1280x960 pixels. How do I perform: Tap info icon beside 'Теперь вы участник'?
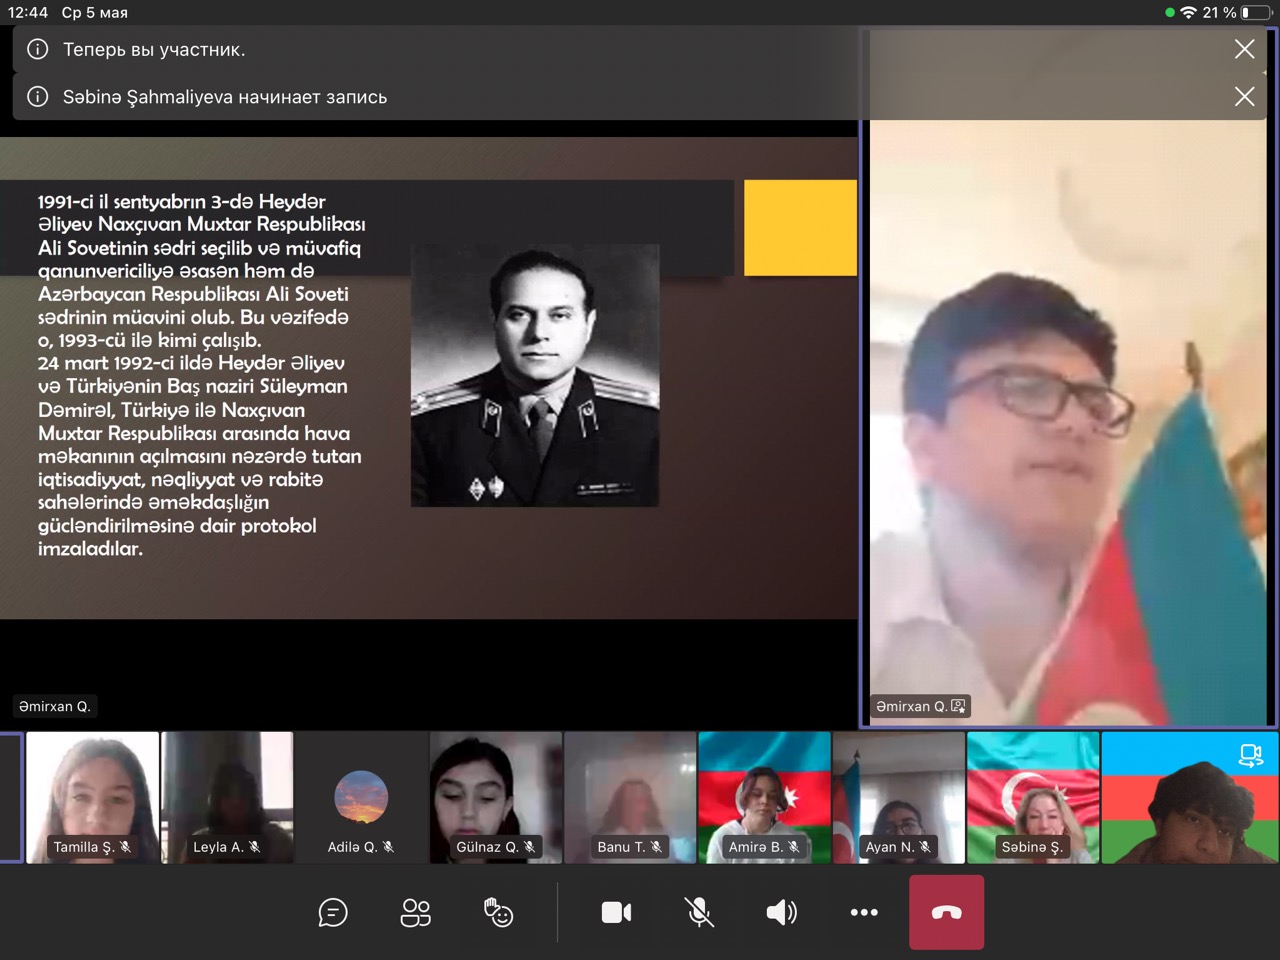coord(38,49)
